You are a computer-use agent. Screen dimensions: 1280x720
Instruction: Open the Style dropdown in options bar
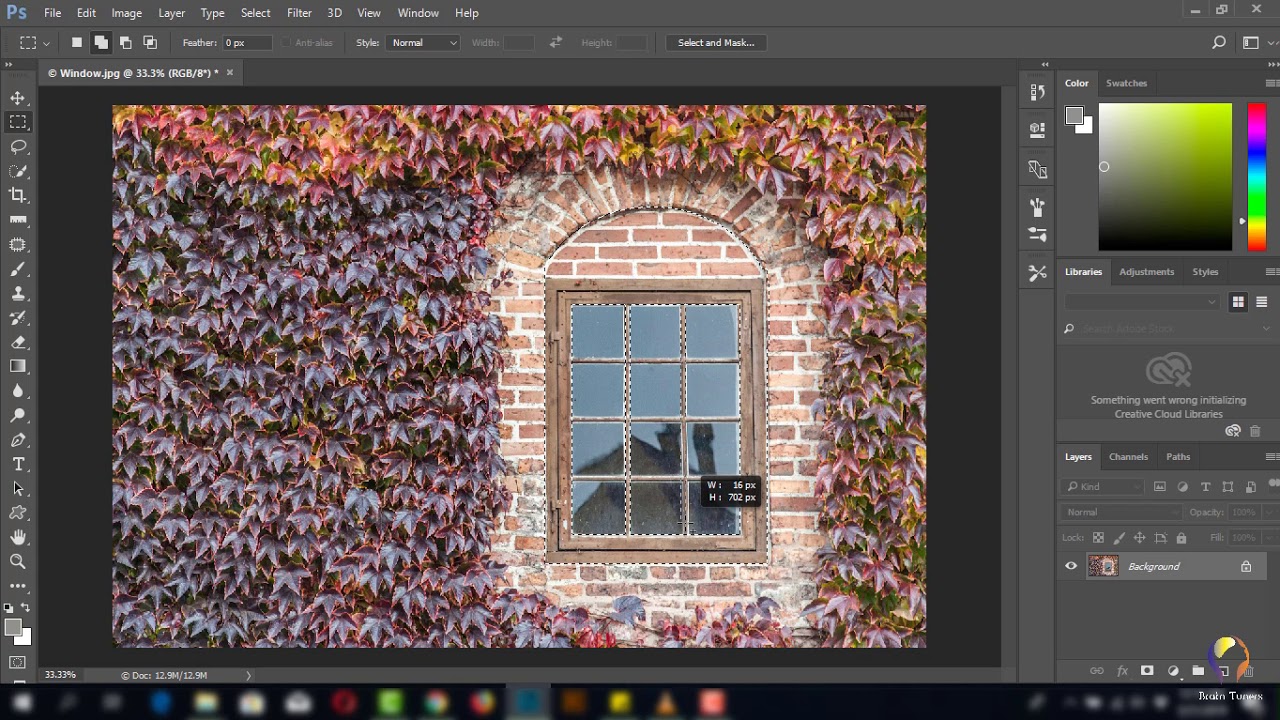click(424, 43)
